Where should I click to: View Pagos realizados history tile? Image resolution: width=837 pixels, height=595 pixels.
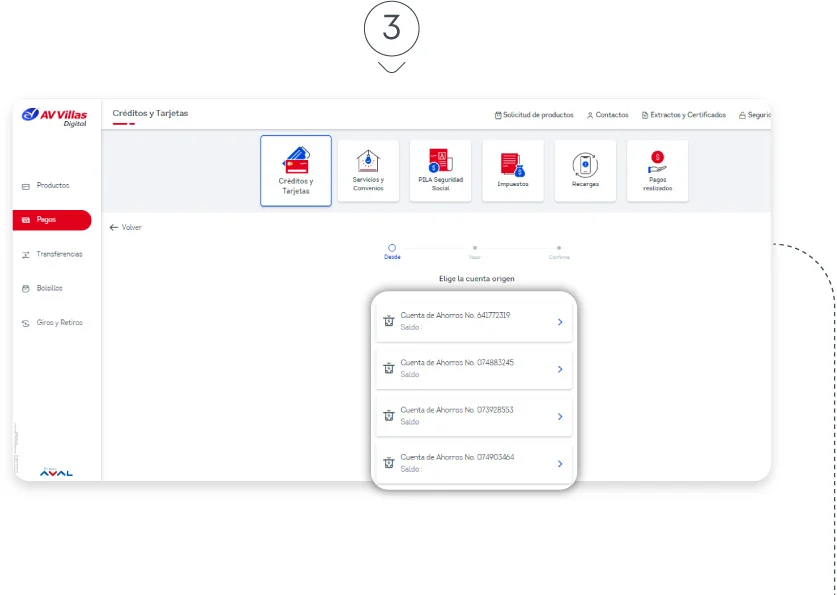[657, 171]
